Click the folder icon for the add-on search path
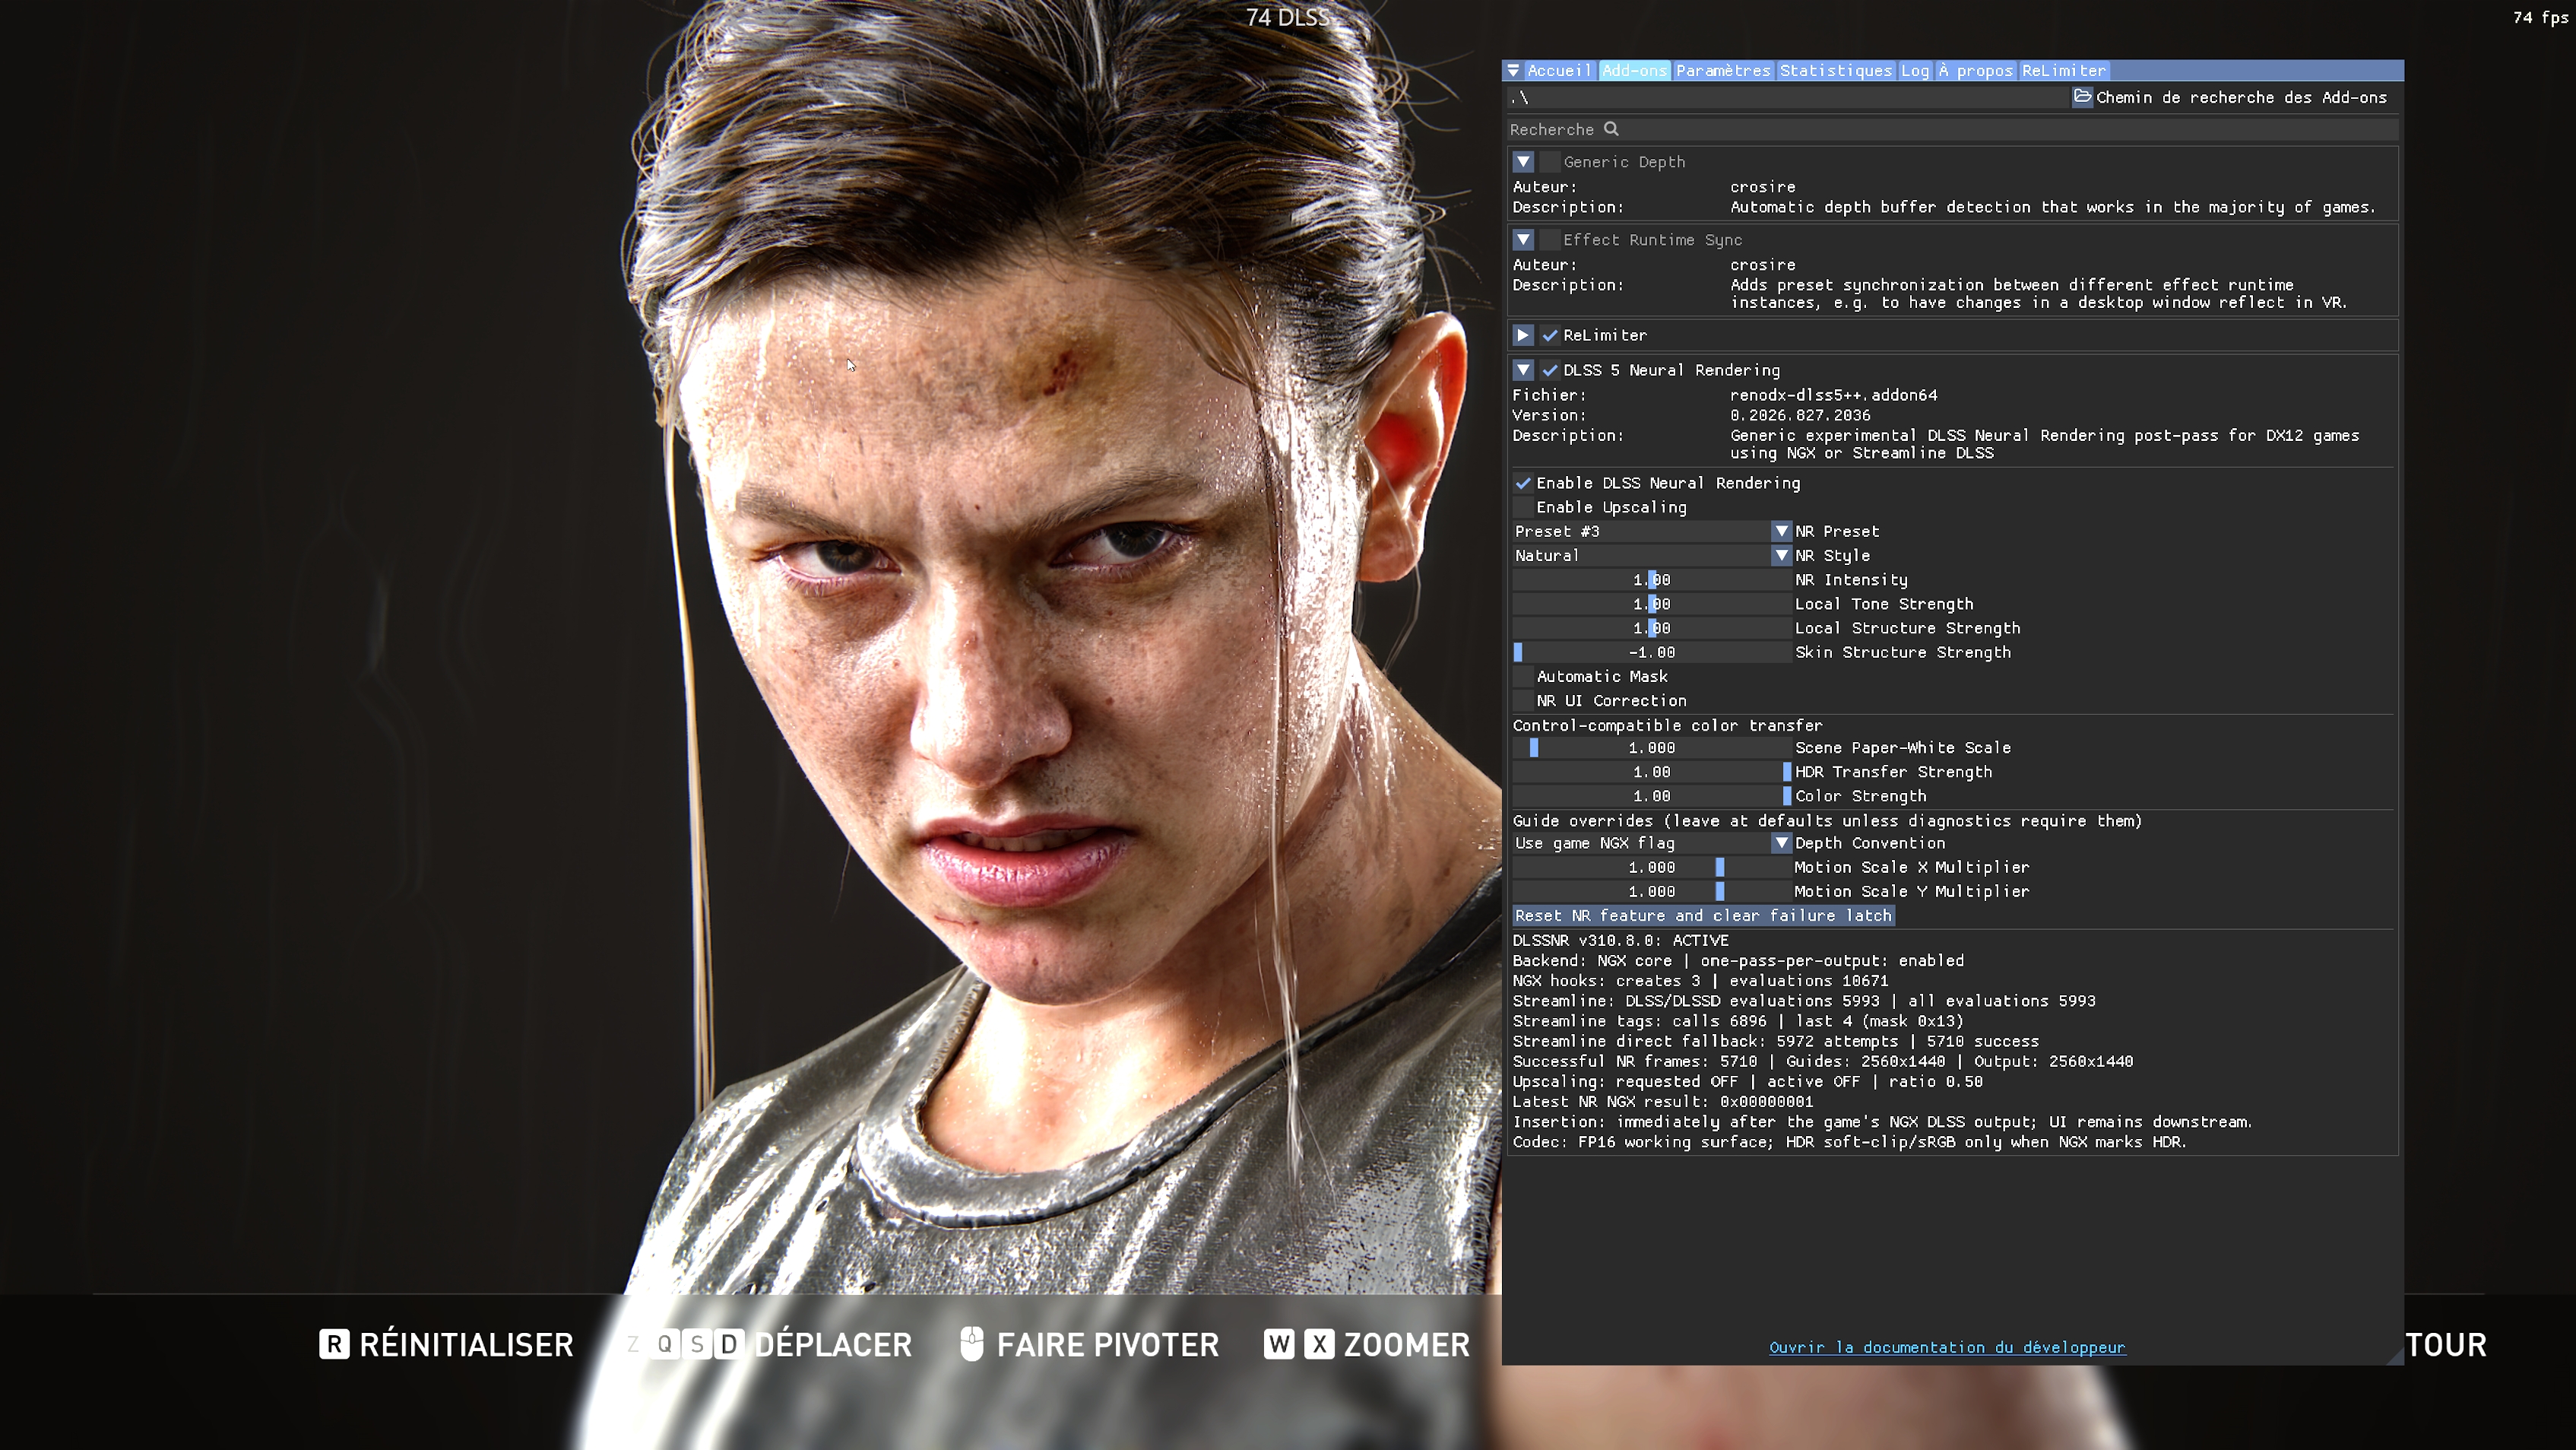Image resolution: width=2576 pixels, height=1450 pixels. [2082, 97]
